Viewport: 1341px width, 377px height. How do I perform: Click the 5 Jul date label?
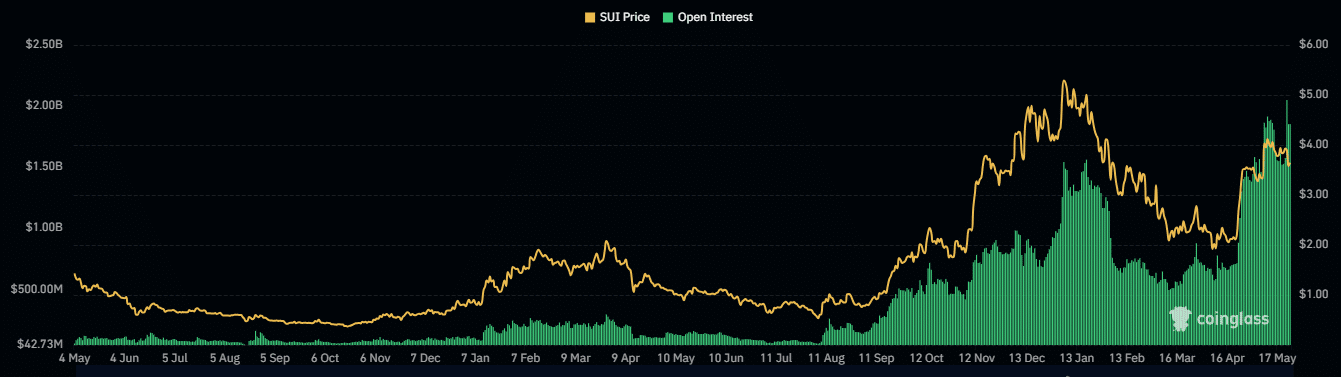[174, 357]
